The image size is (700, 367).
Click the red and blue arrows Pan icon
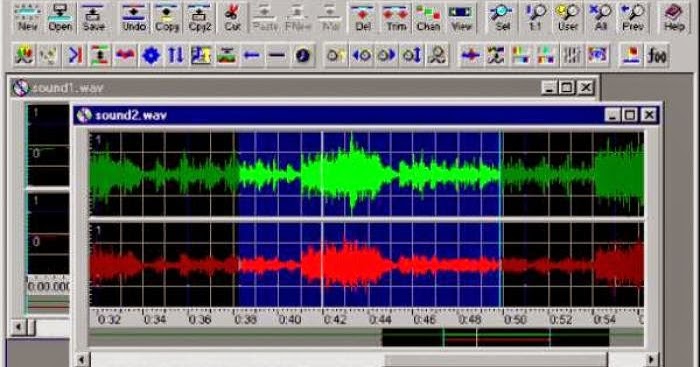470,55
